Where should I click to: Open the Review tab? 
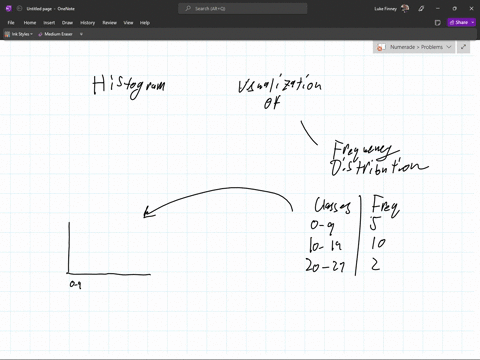109,23
